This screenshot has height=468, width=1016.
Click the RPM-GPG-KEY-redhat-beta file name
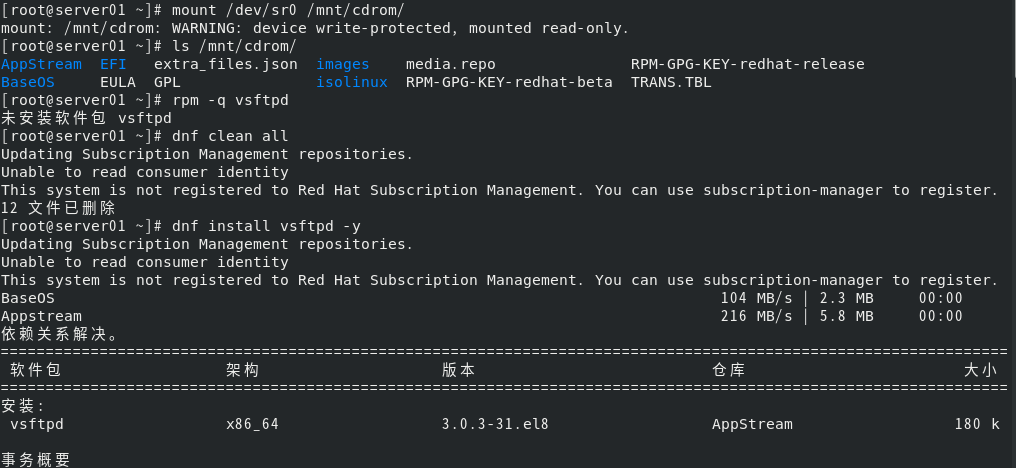point(508,82)
